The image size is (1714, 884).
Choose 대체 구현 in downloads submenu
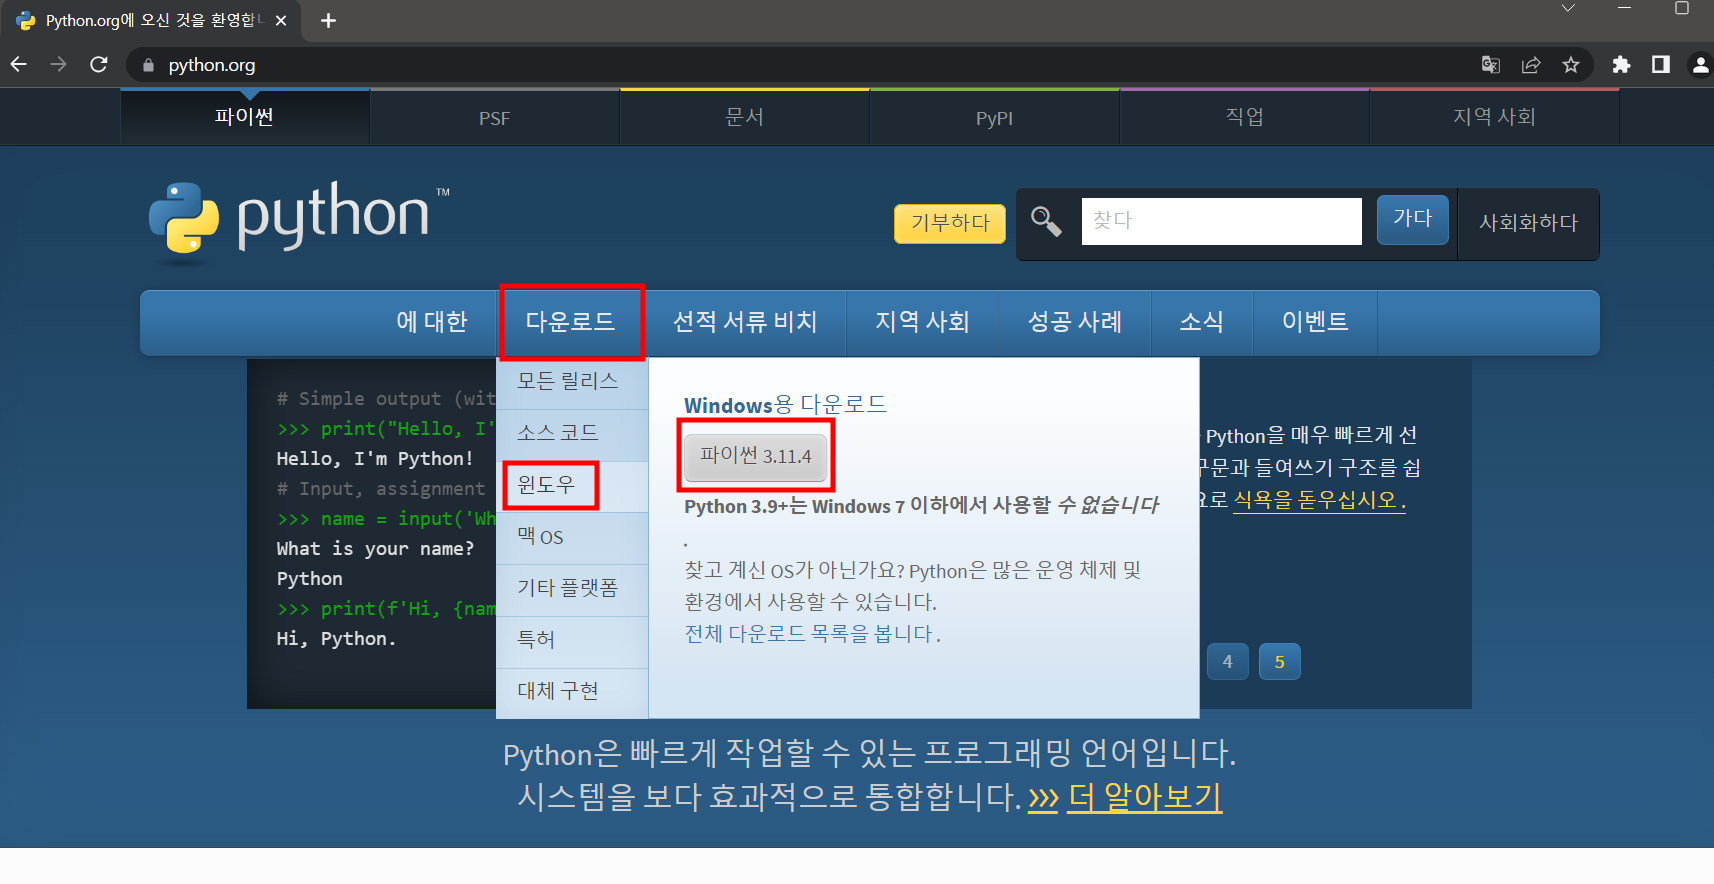coord(572,692)
